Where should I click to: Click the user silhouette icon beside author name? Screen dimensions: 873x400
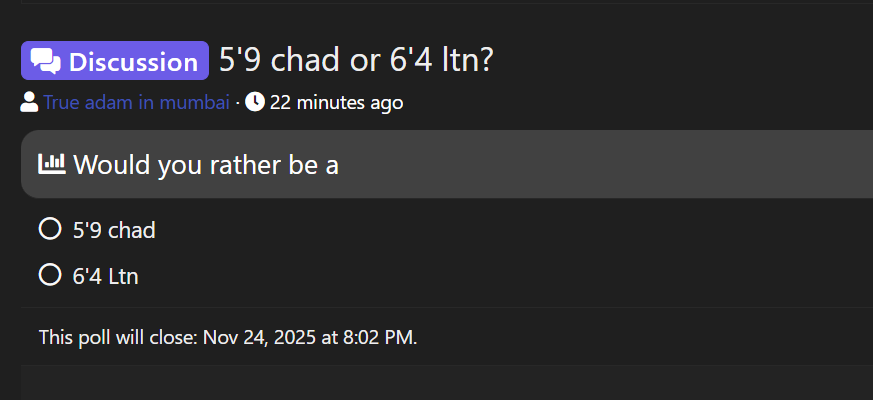pos(30,102)
